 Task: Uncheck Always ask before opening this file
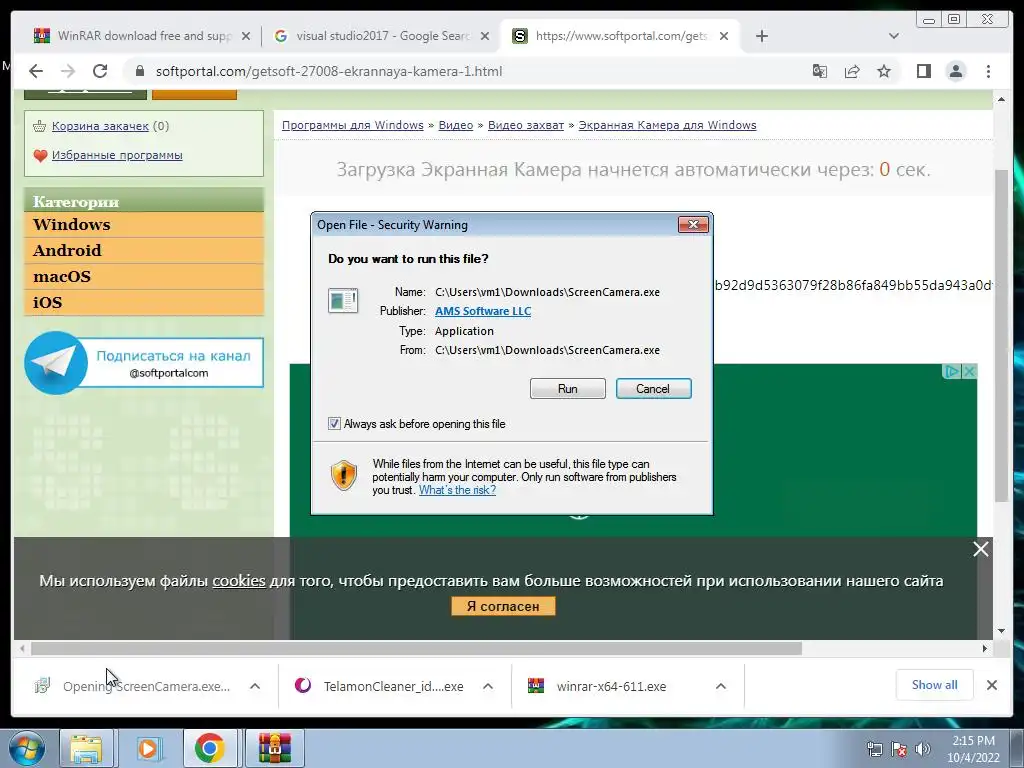[334, 424]
